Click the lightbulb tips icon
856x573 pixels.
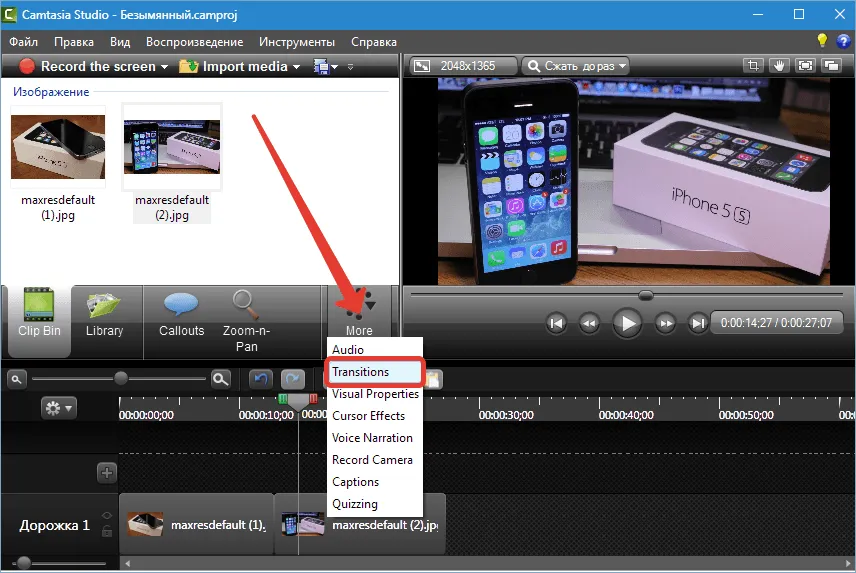pyautogui.click(x=822, y=40)
